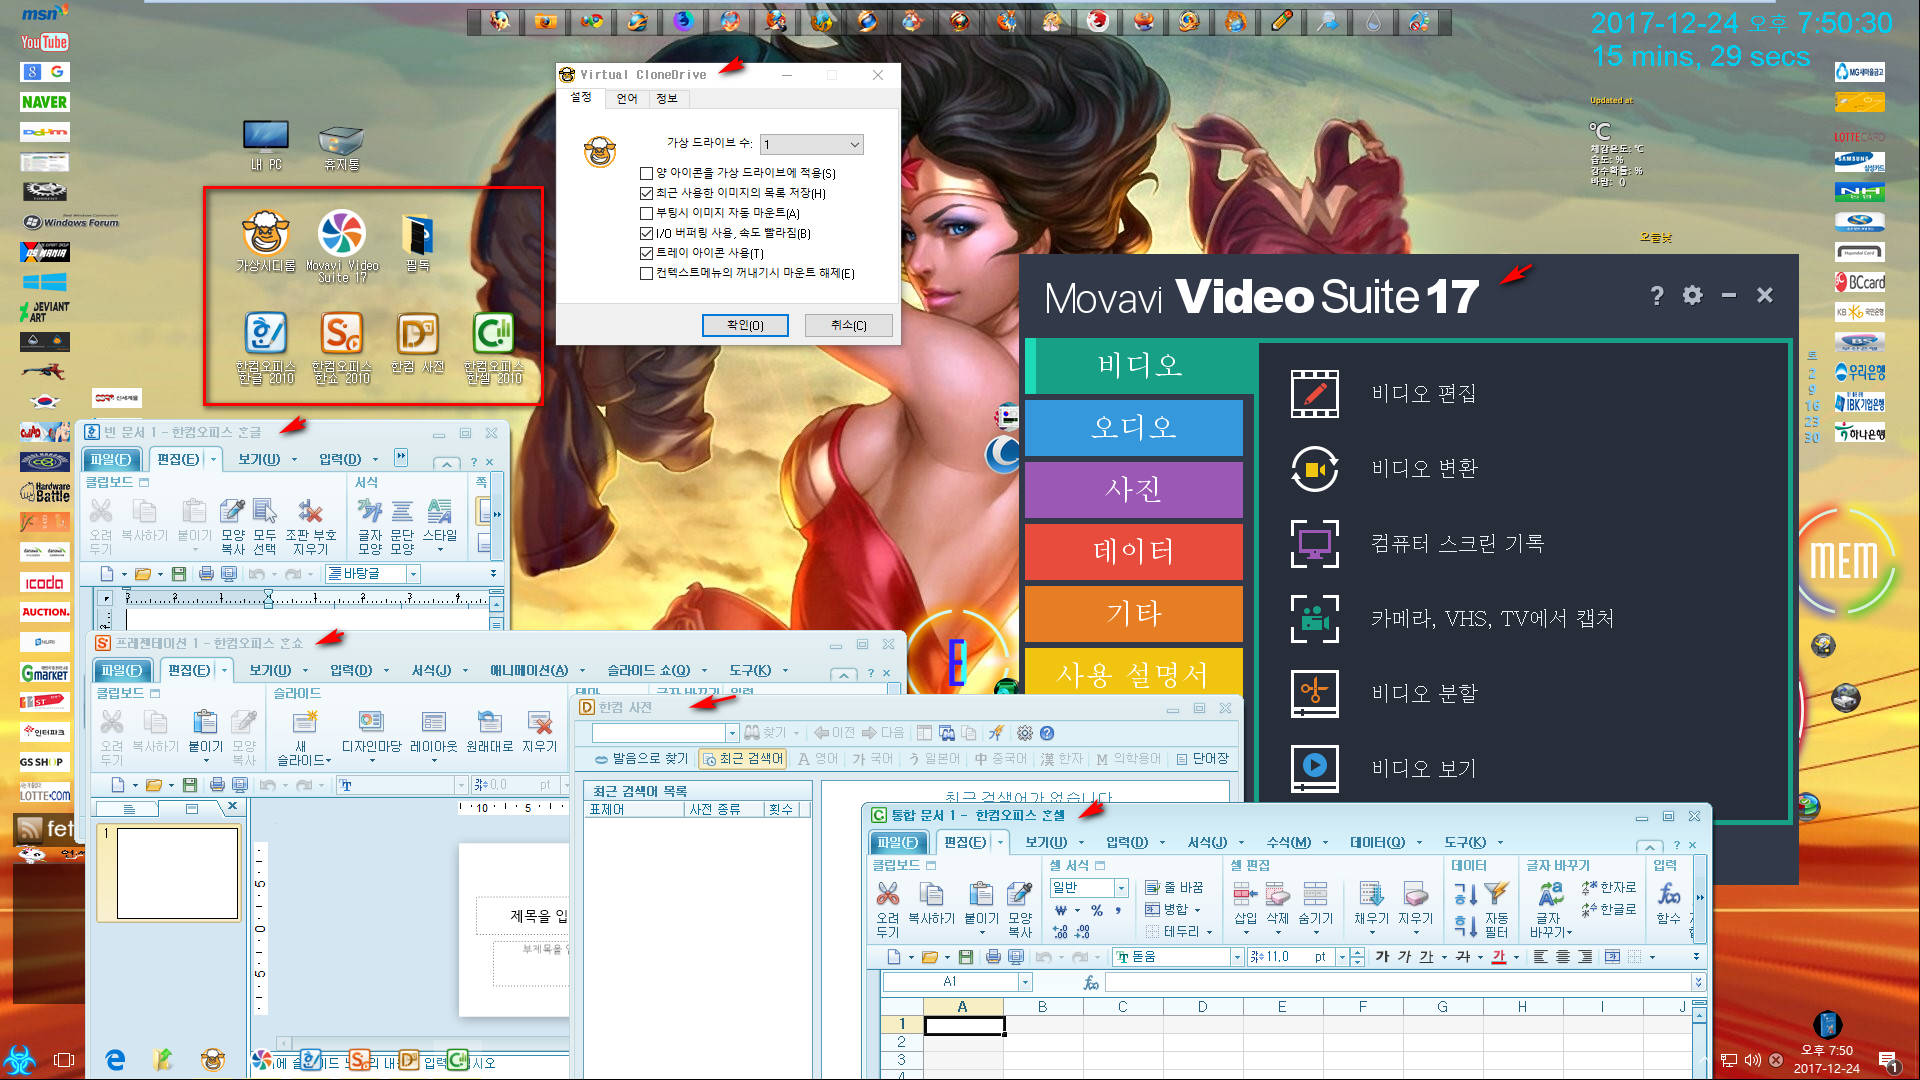Image resolution: width=1920 pixels, height=1080 pixels.
Task: Toggle Recent Searches (최근 검색어) in Dictionary
Action: [x=743, y=759]
